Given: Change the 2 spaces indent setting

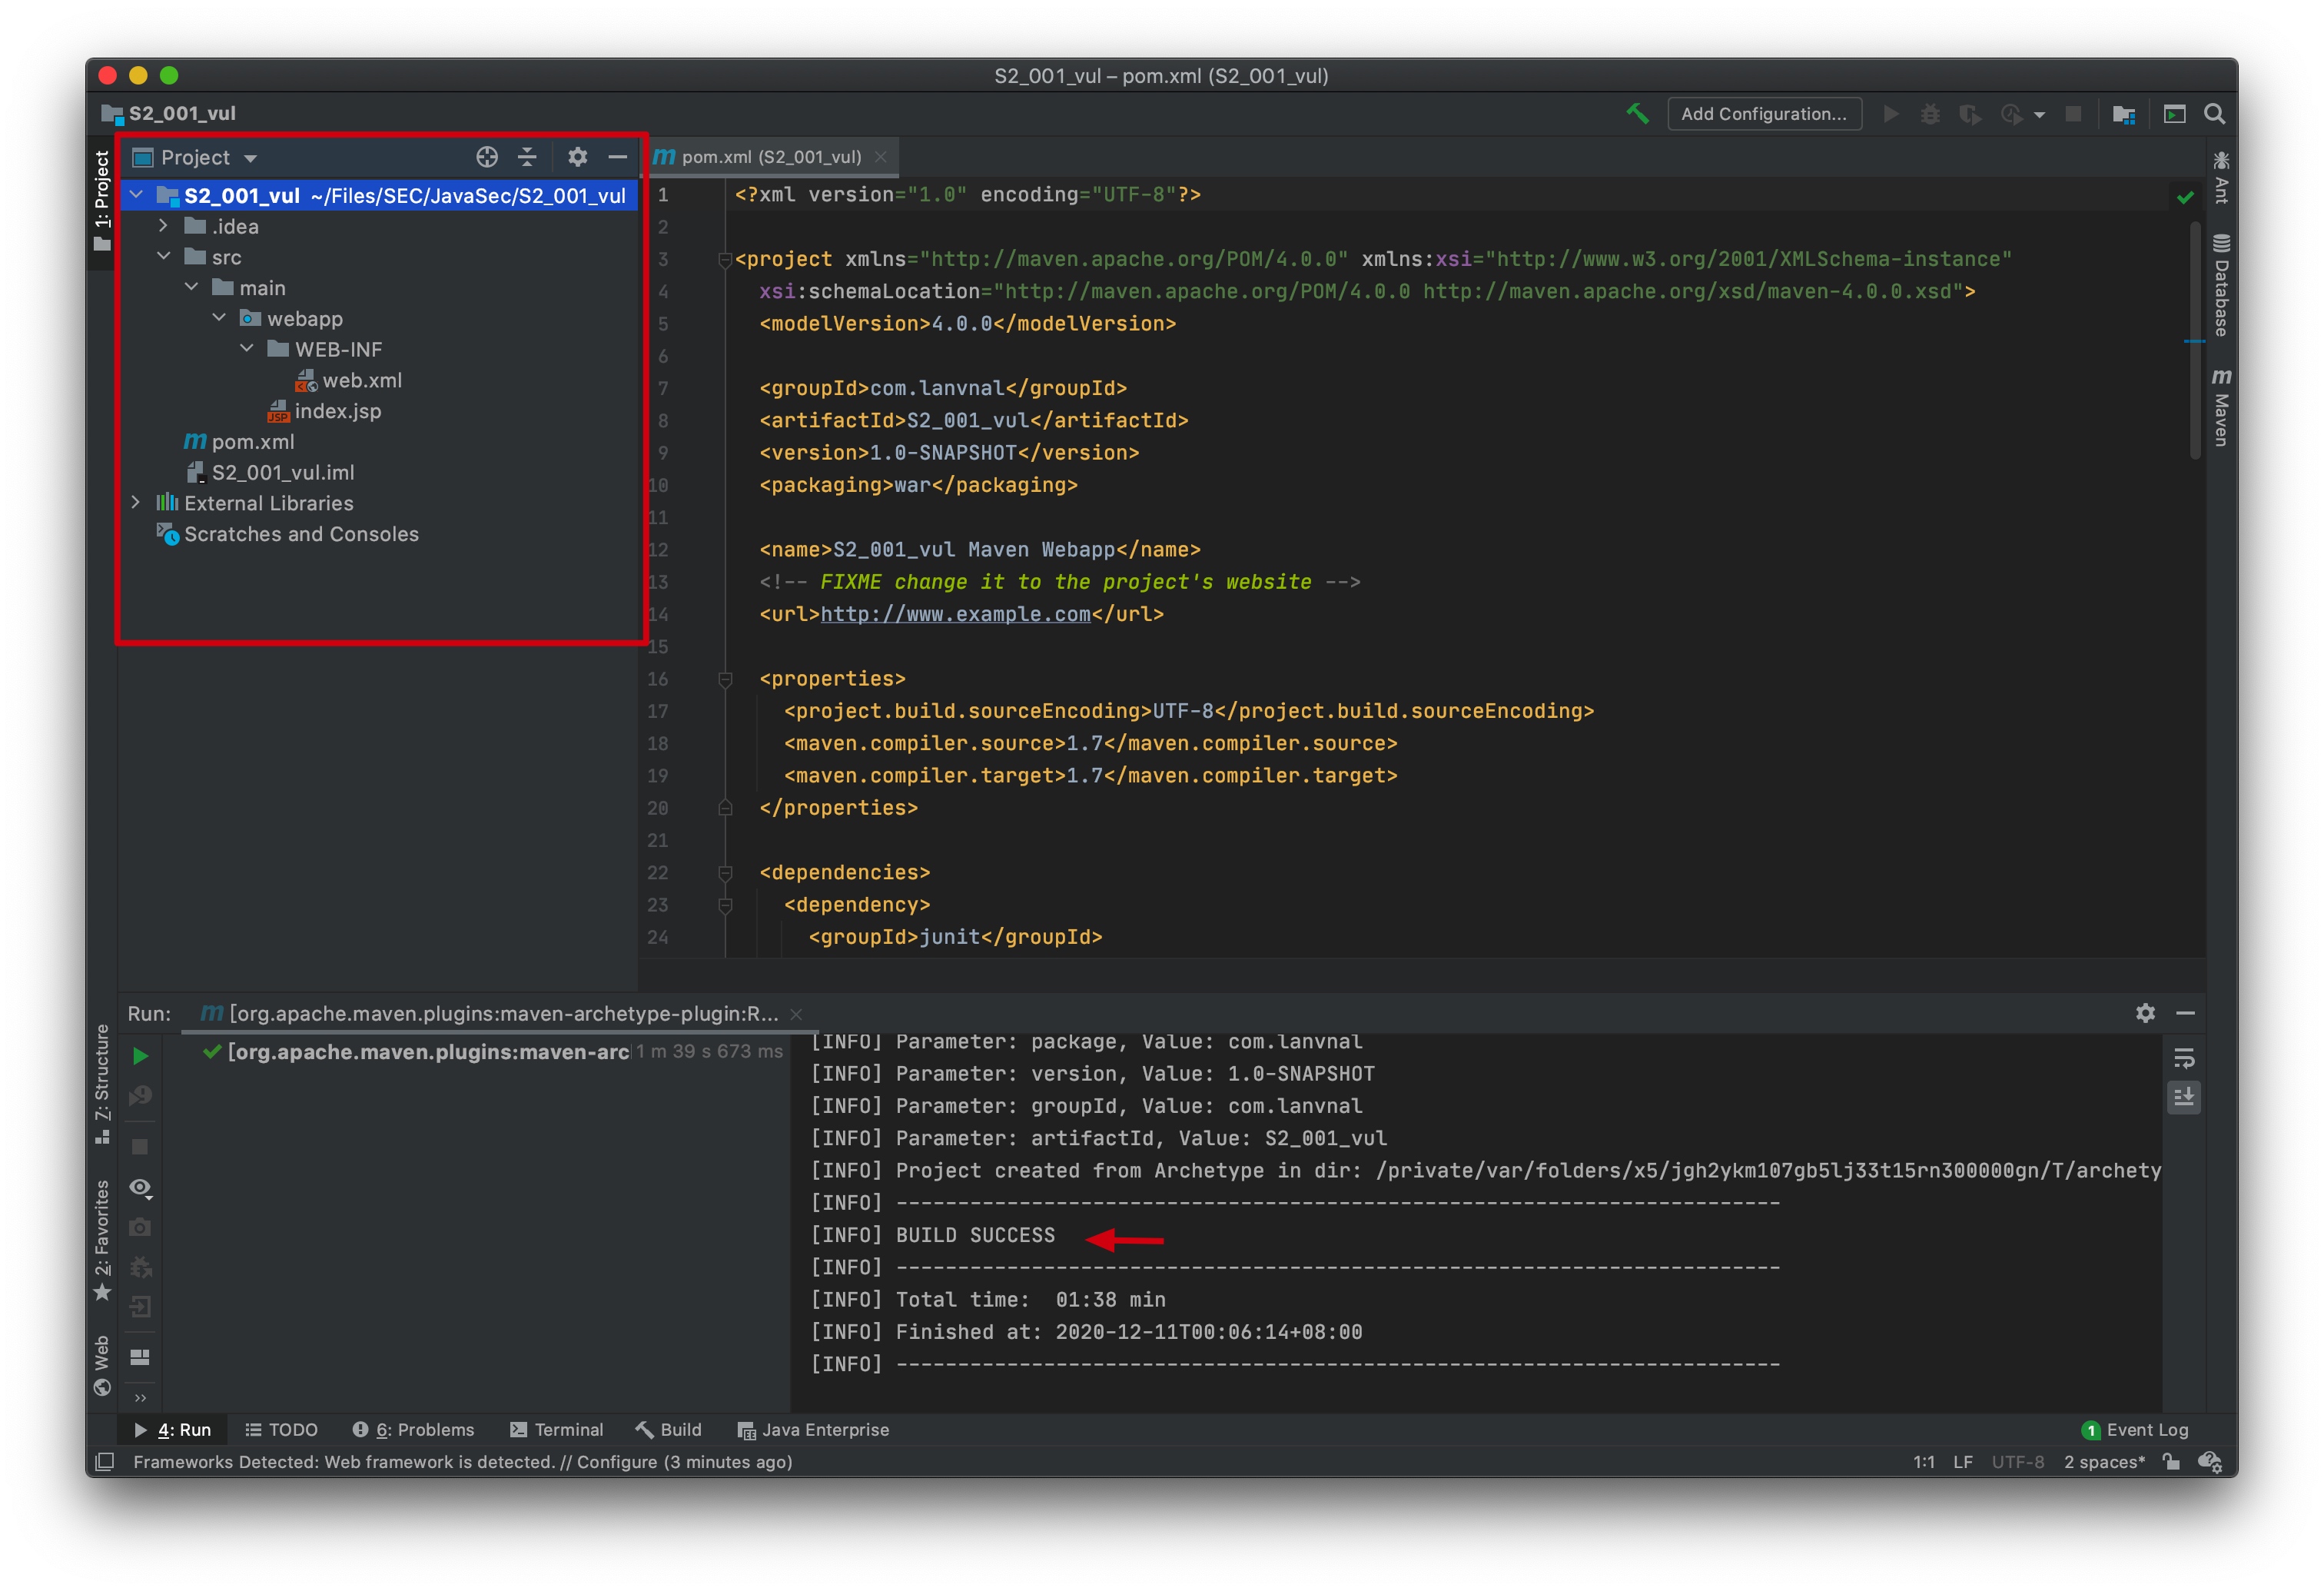Looking at the screenshot, I should (x=2104, y=1462).
